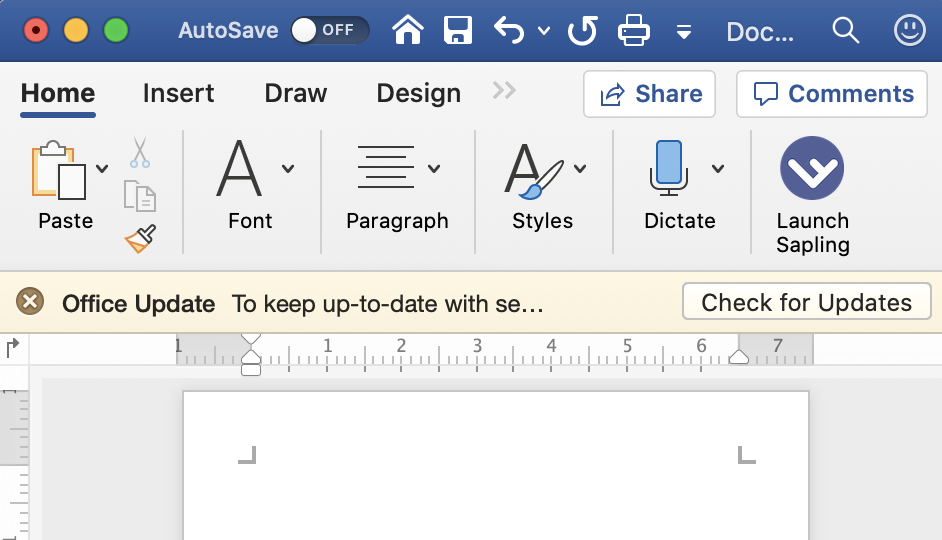Expand the Font dropdown arrow
The width and height of the screenshot is (942, 540).
(288, 169)
